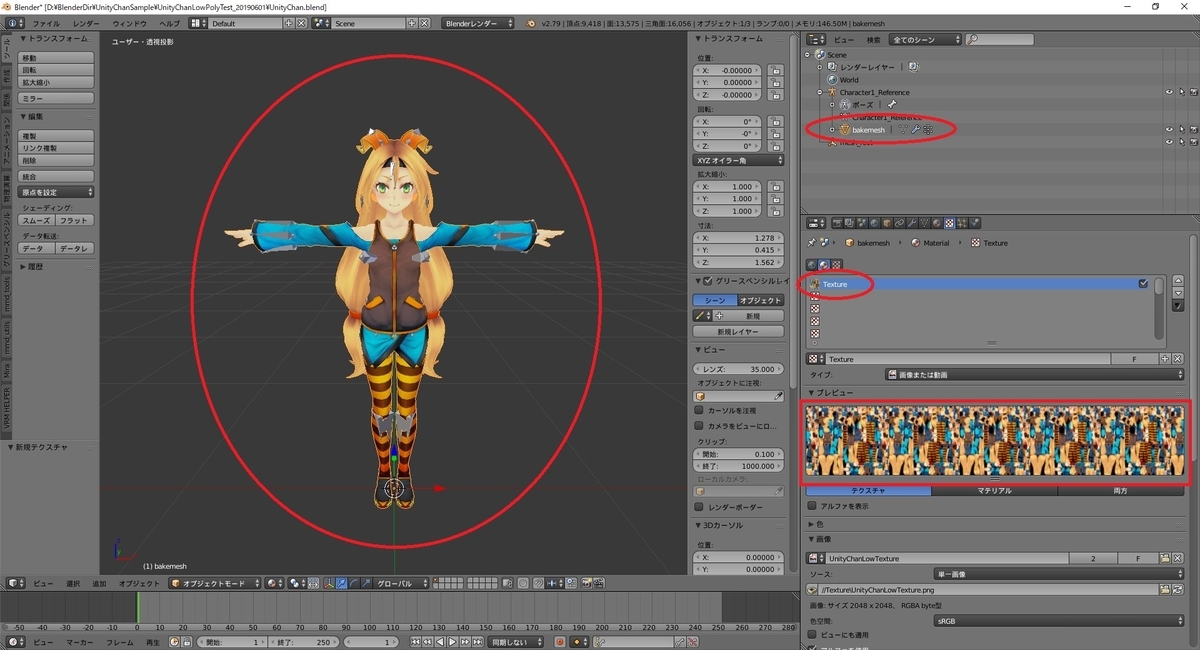Open the Render Layers properties tab icon
1200x650 pixels.
[849, 223]
